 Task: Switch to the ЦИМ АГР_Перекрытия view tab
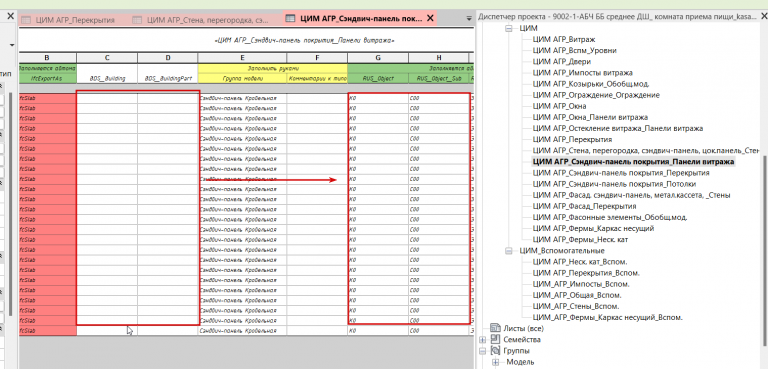click(x=74, y=20)
